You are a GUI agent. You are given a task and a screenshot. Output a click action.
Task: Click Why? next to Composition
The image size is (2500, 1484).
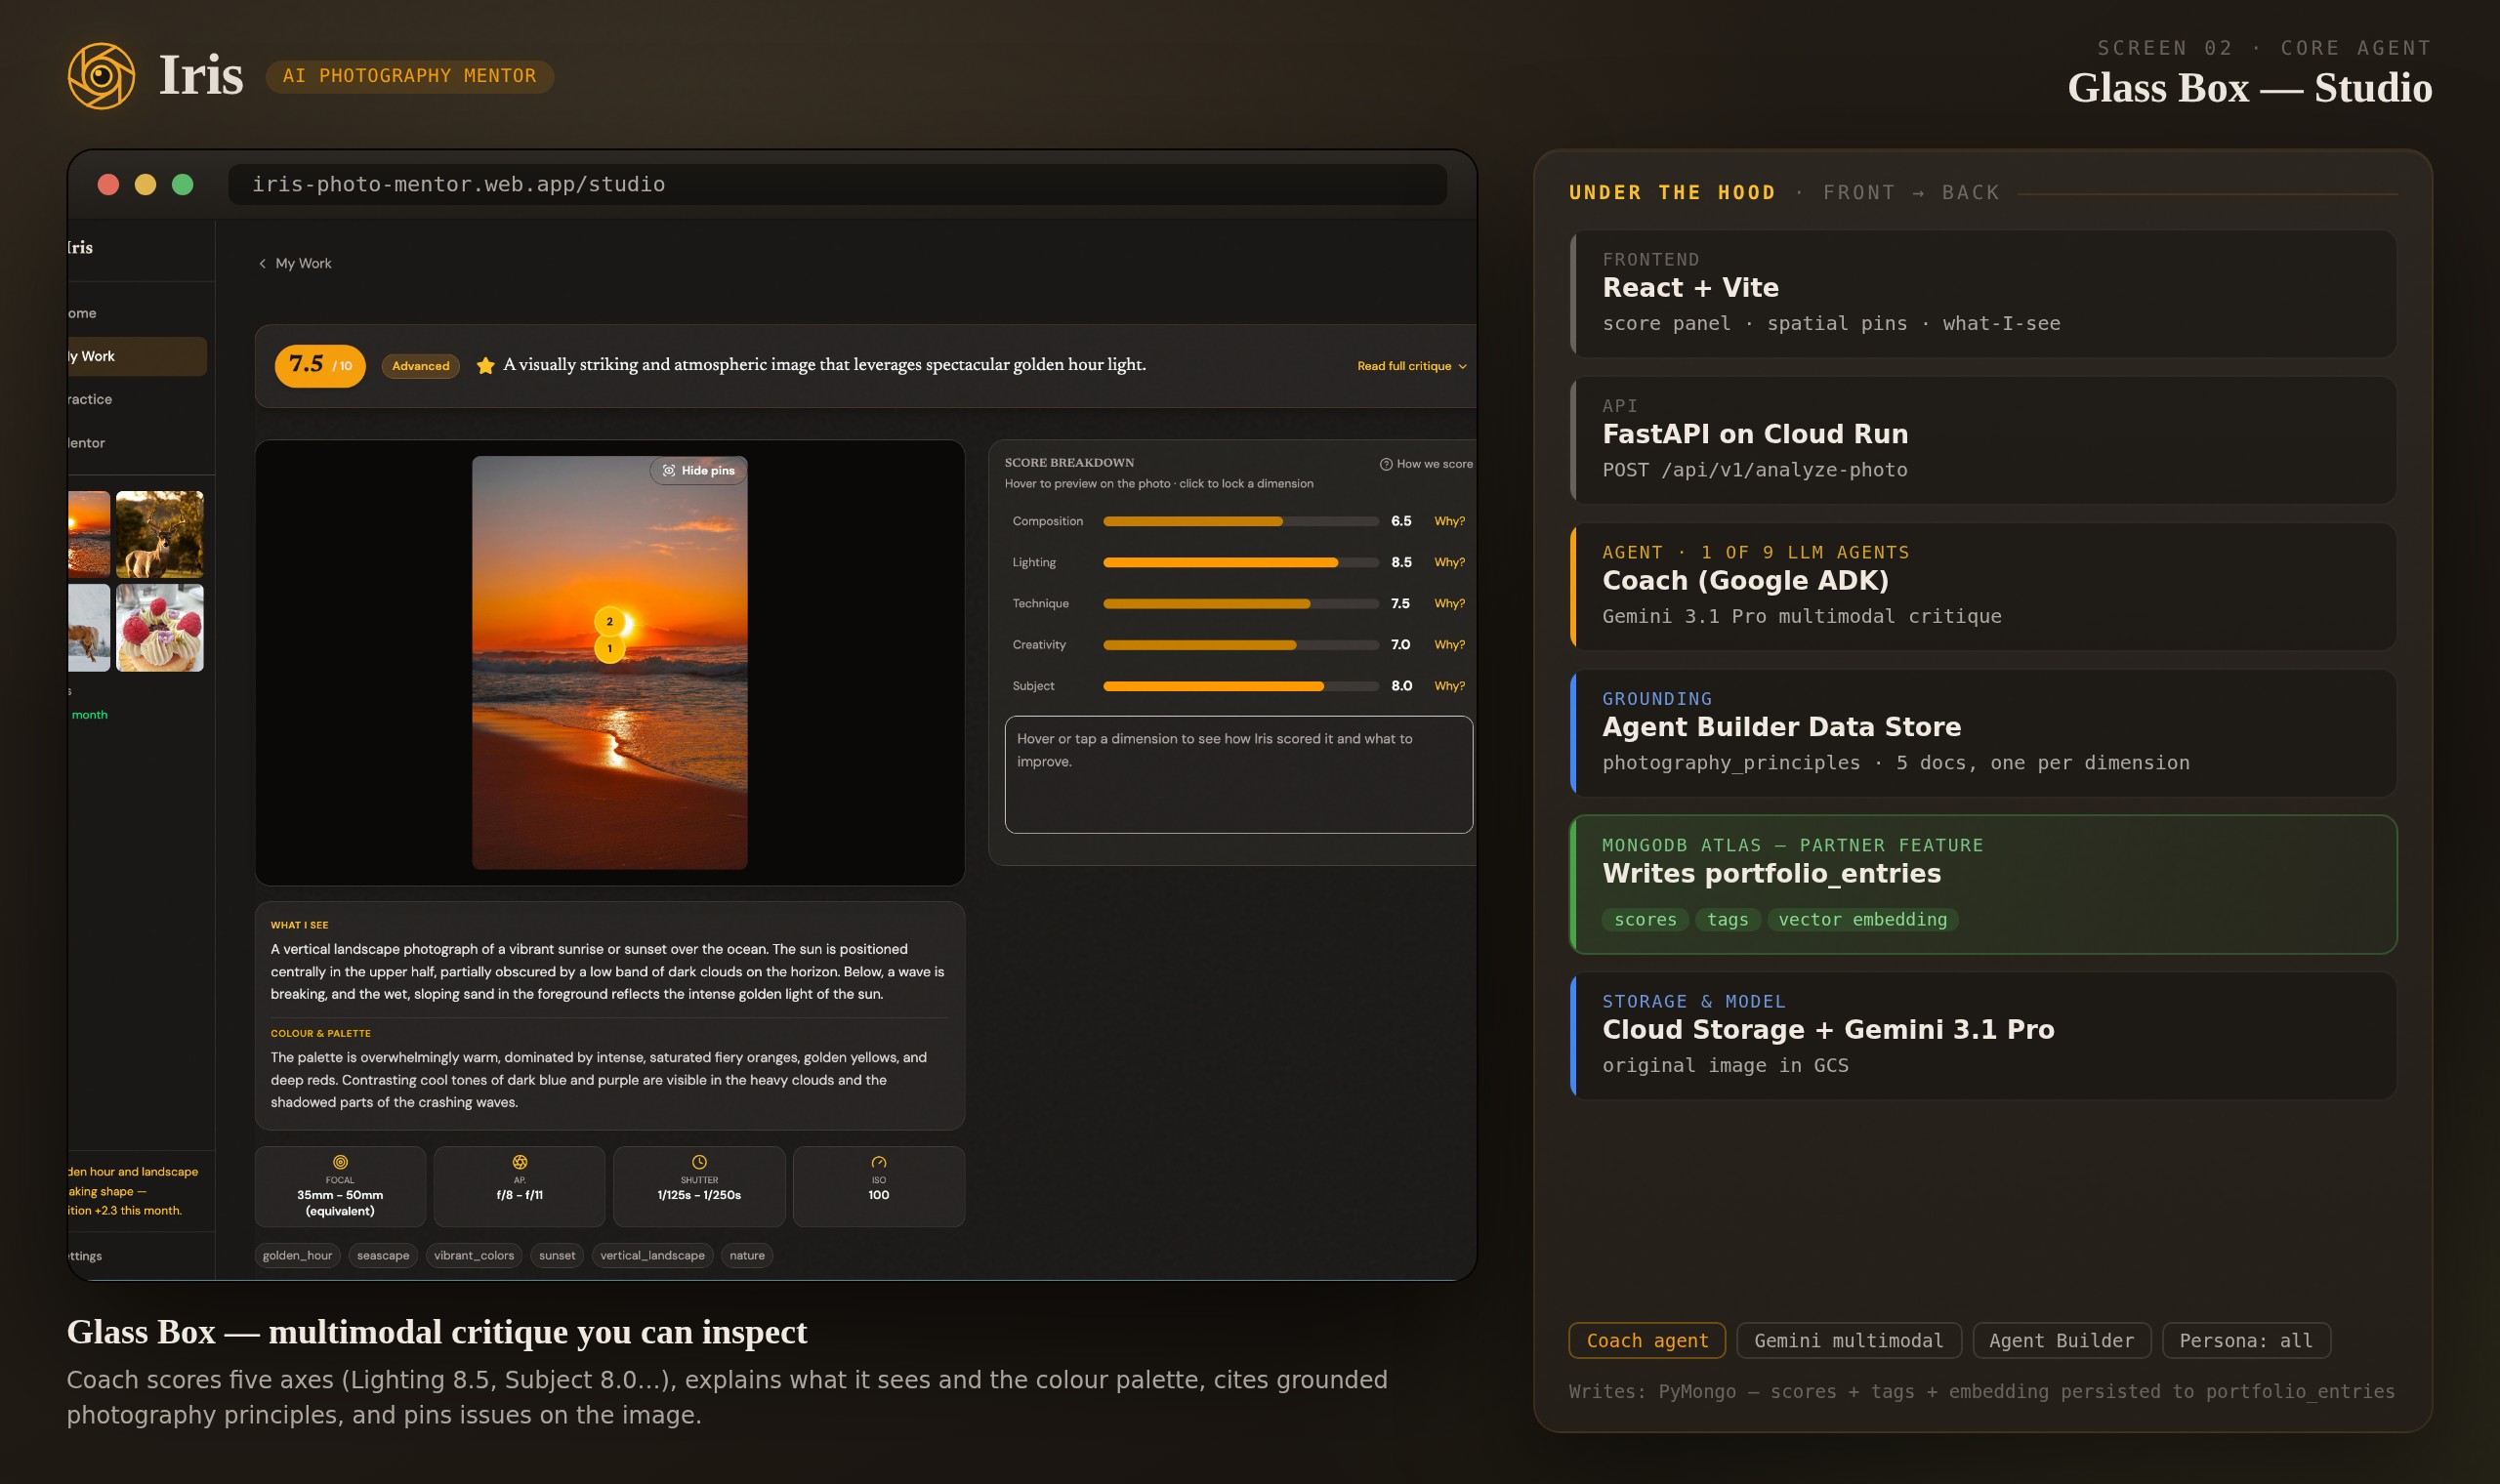1449,521
